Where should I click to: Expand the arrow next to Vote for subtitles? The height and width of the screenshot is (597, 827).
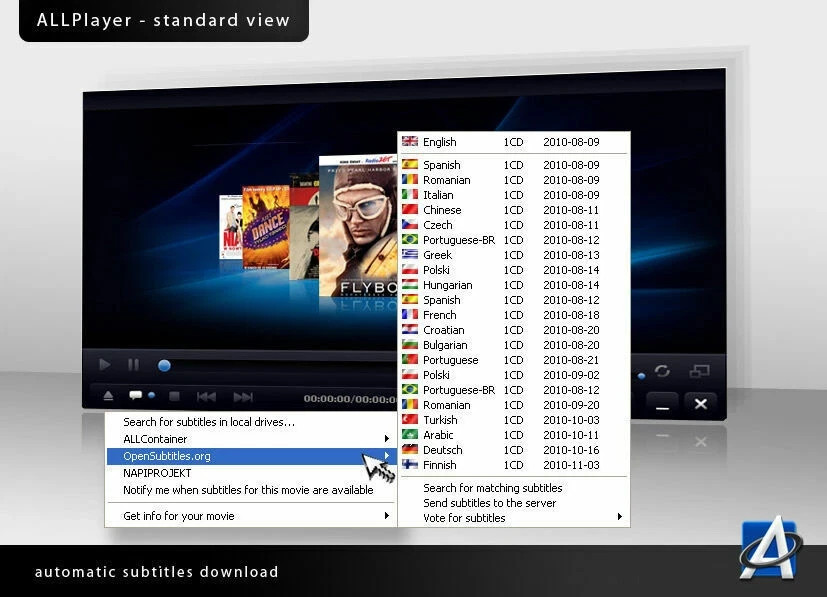[x=620, y=517]
